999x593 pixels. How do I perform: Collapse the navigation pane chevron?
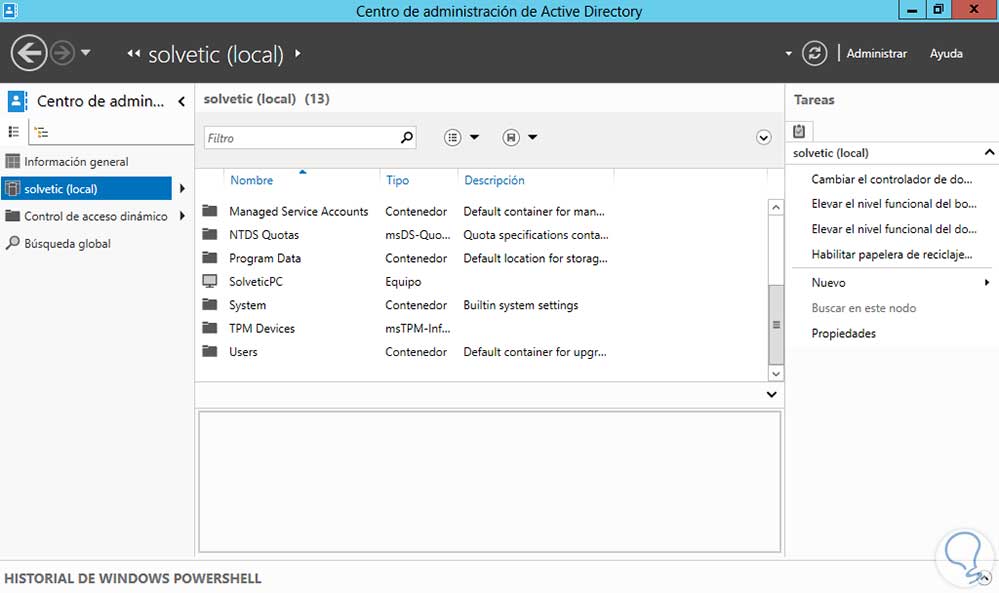182,101
